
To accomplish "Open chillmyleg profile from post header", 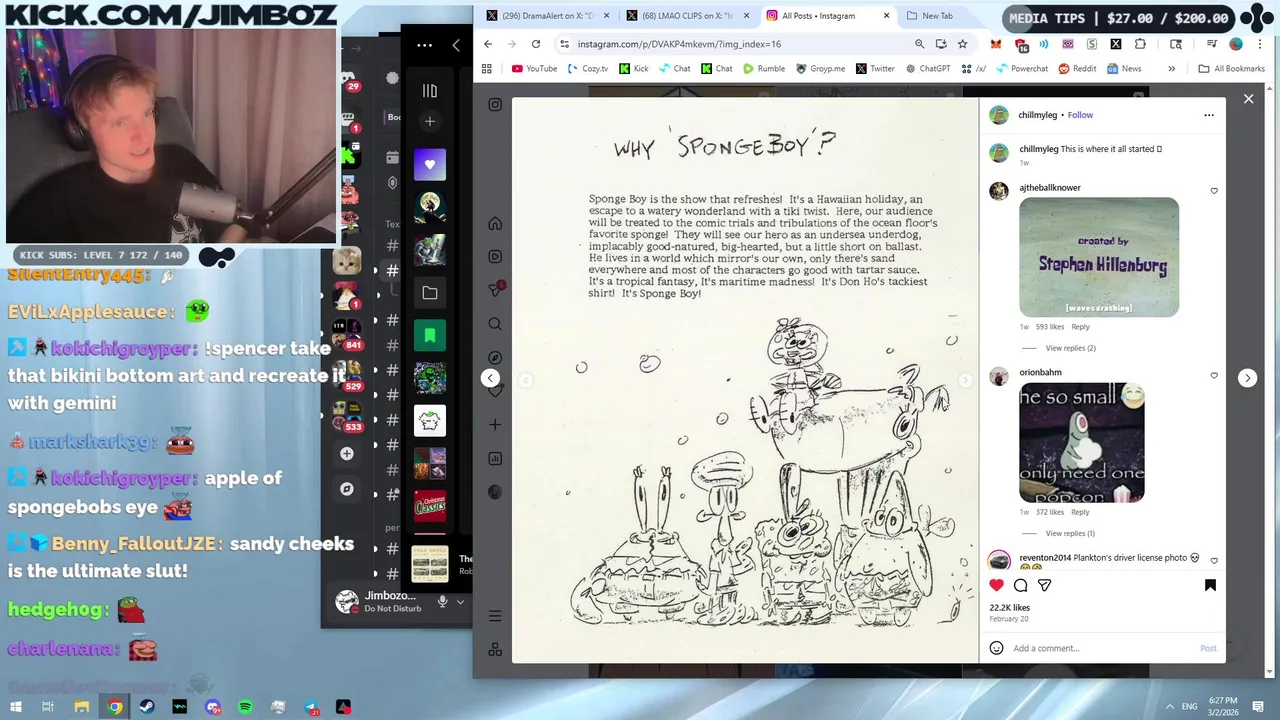I will coord(1038,115).
